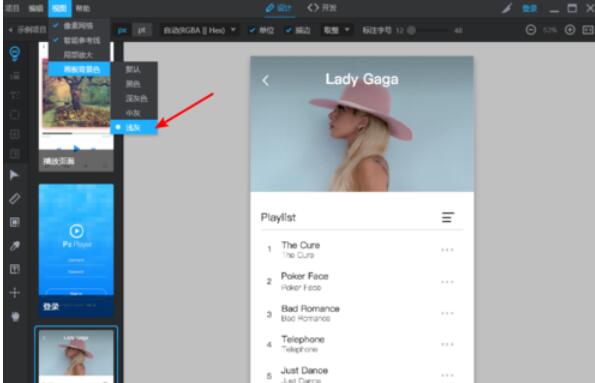Click the blue 登录 link at top right
The width and height of the screenshot is (595, 383).
(x=530, y=8)
